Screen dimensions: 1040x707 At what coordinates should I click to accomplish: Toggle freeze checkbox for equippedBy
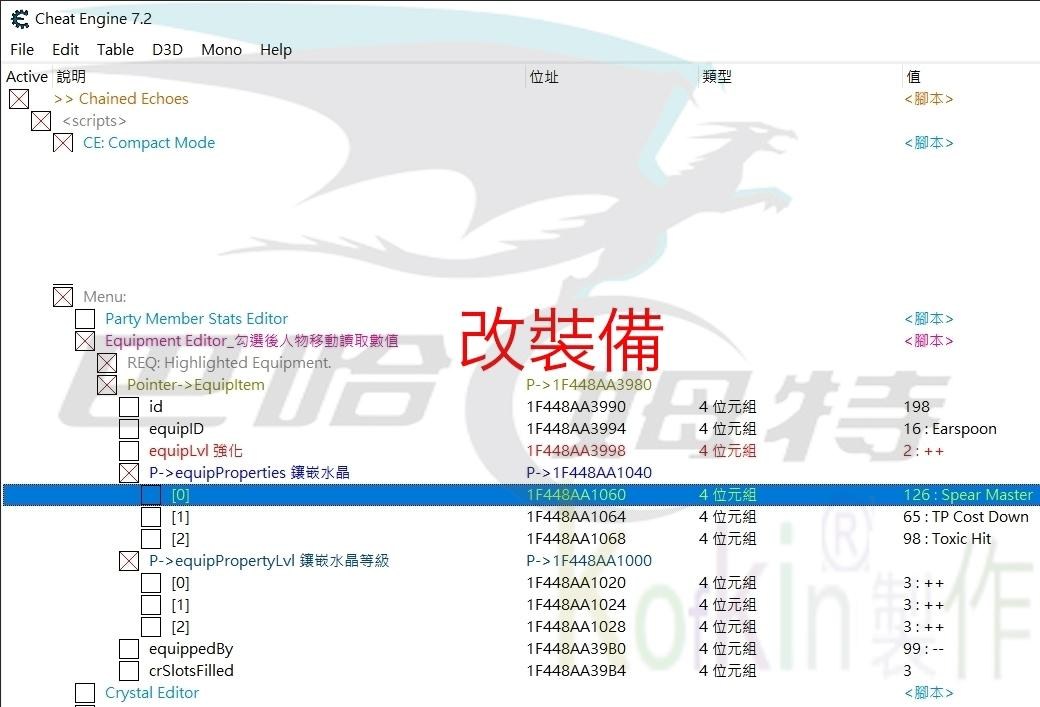(129, 649)
